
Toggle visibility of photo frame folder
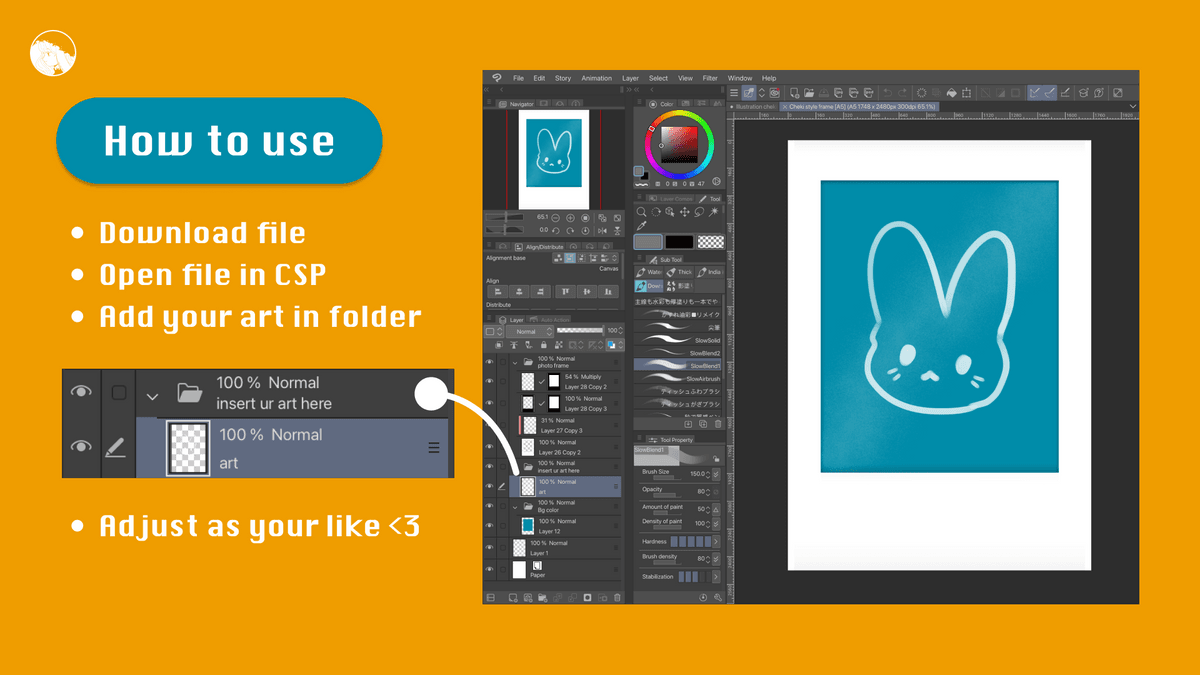click(x=490, y=362)
